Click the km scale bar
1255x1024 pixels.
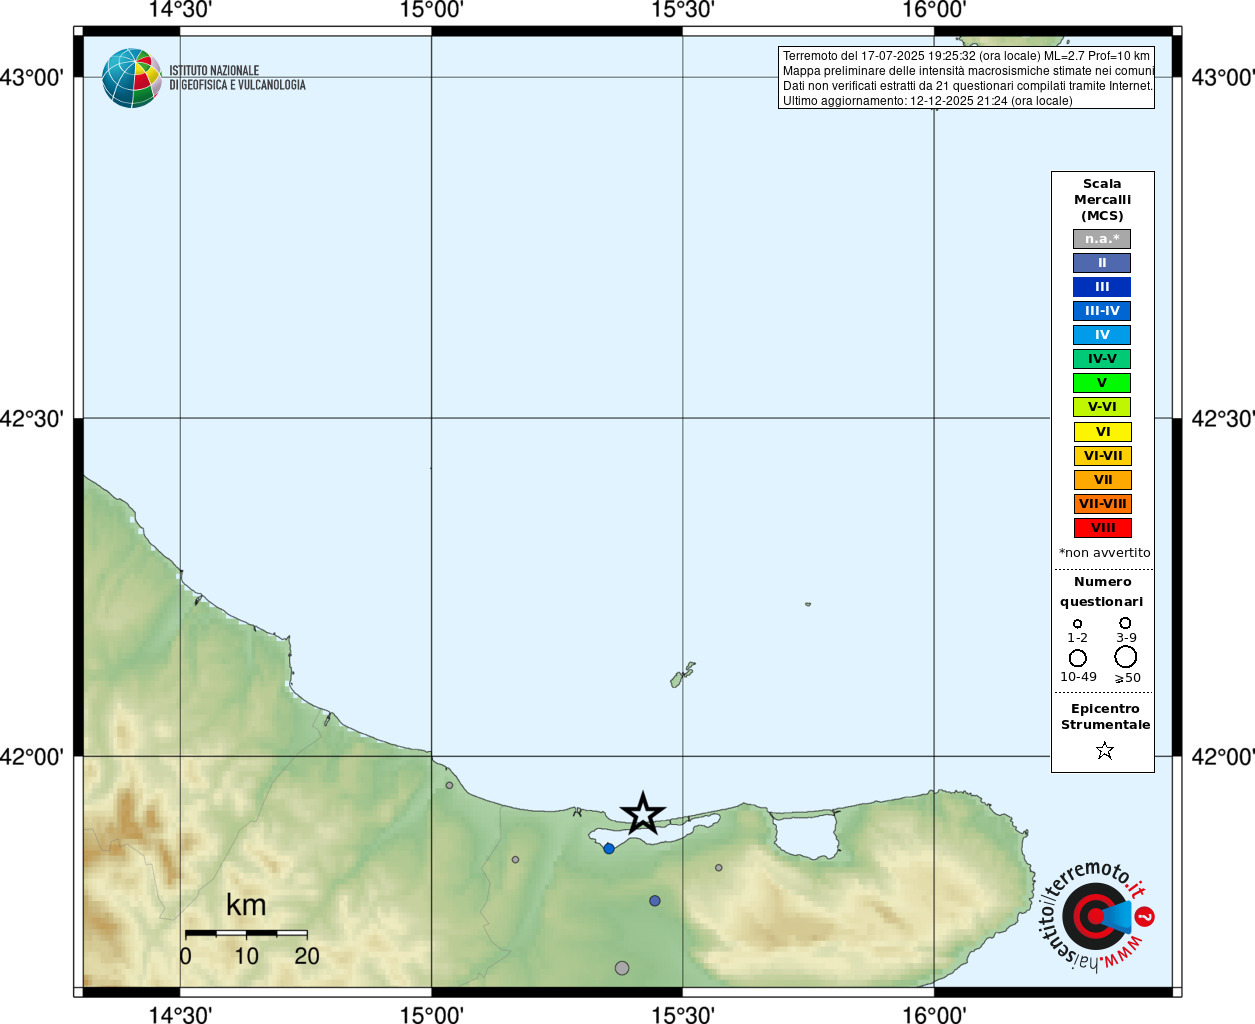(x=246, y=933)
